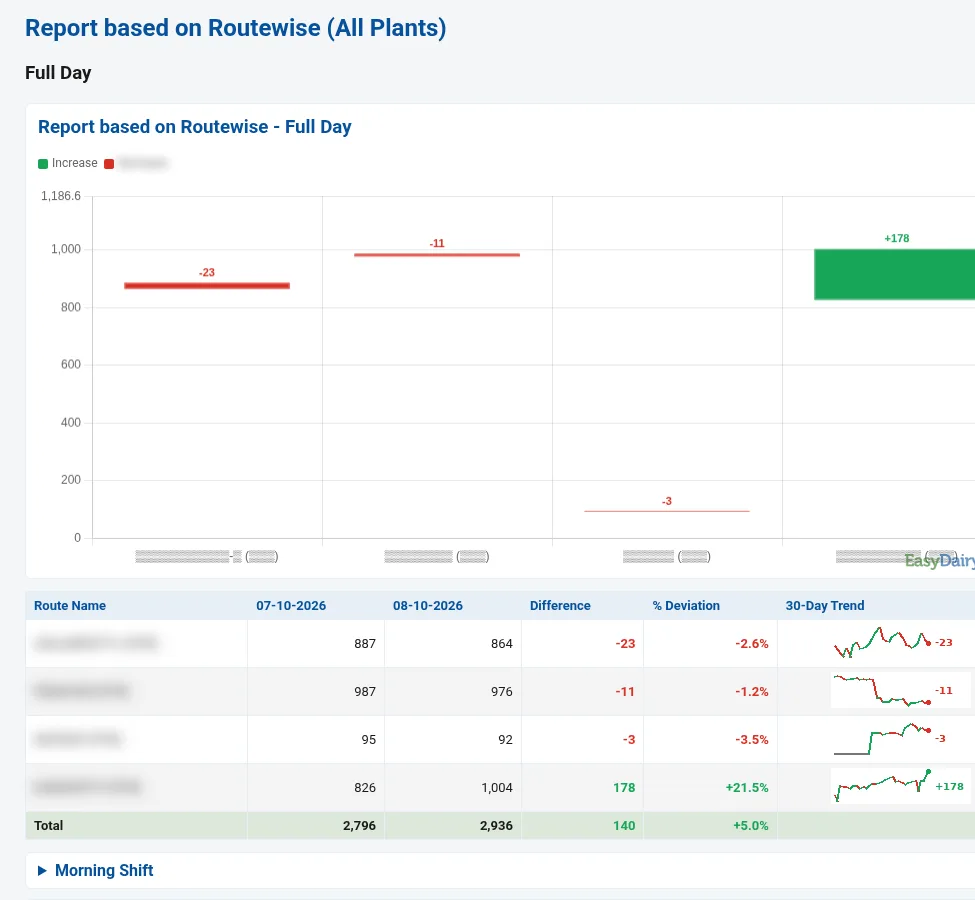The width and height of the screenshot is (975, 900).
Task: Click the red -23 chart bar
Action: pos(207,285)
